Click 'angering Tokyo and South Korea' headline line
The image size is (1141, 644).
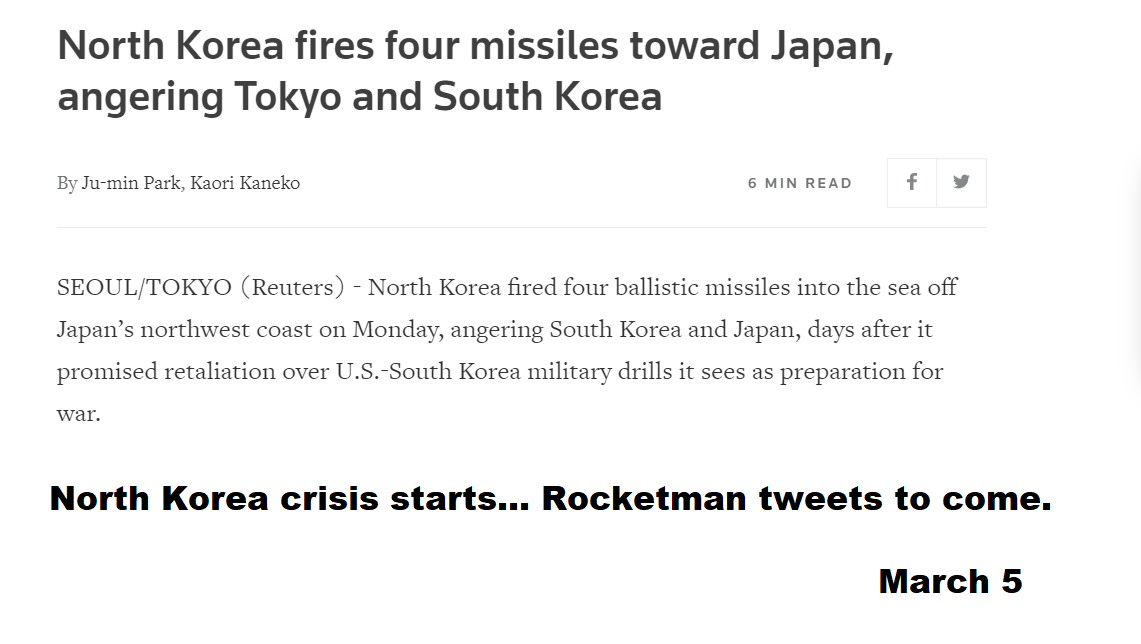click(360, 97)
